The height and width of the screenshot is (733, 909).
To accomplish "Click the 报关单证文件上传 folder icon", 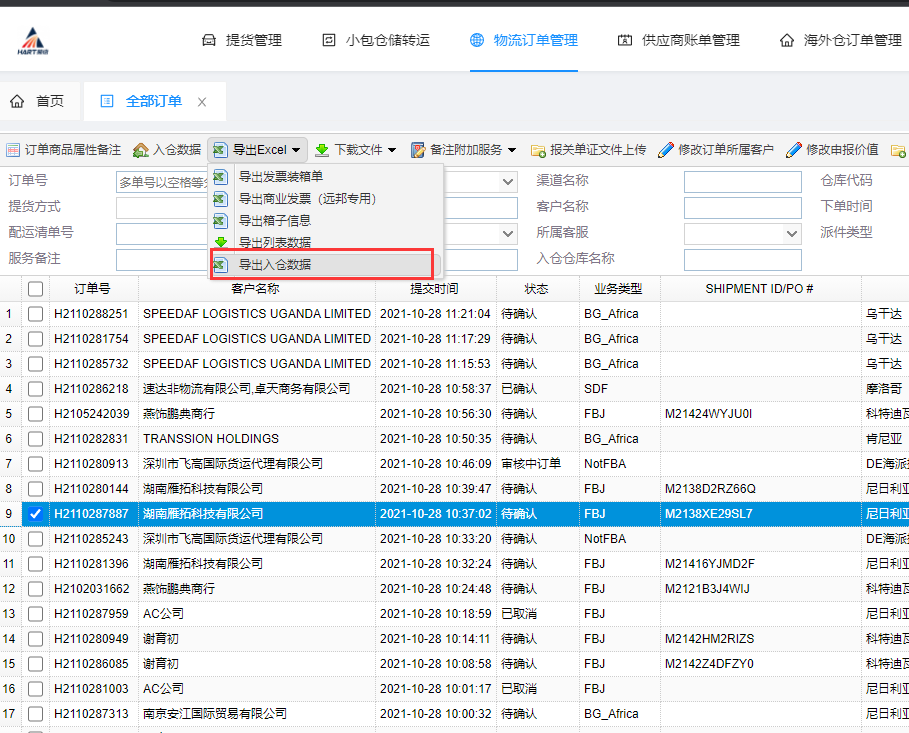I will 538,150.
